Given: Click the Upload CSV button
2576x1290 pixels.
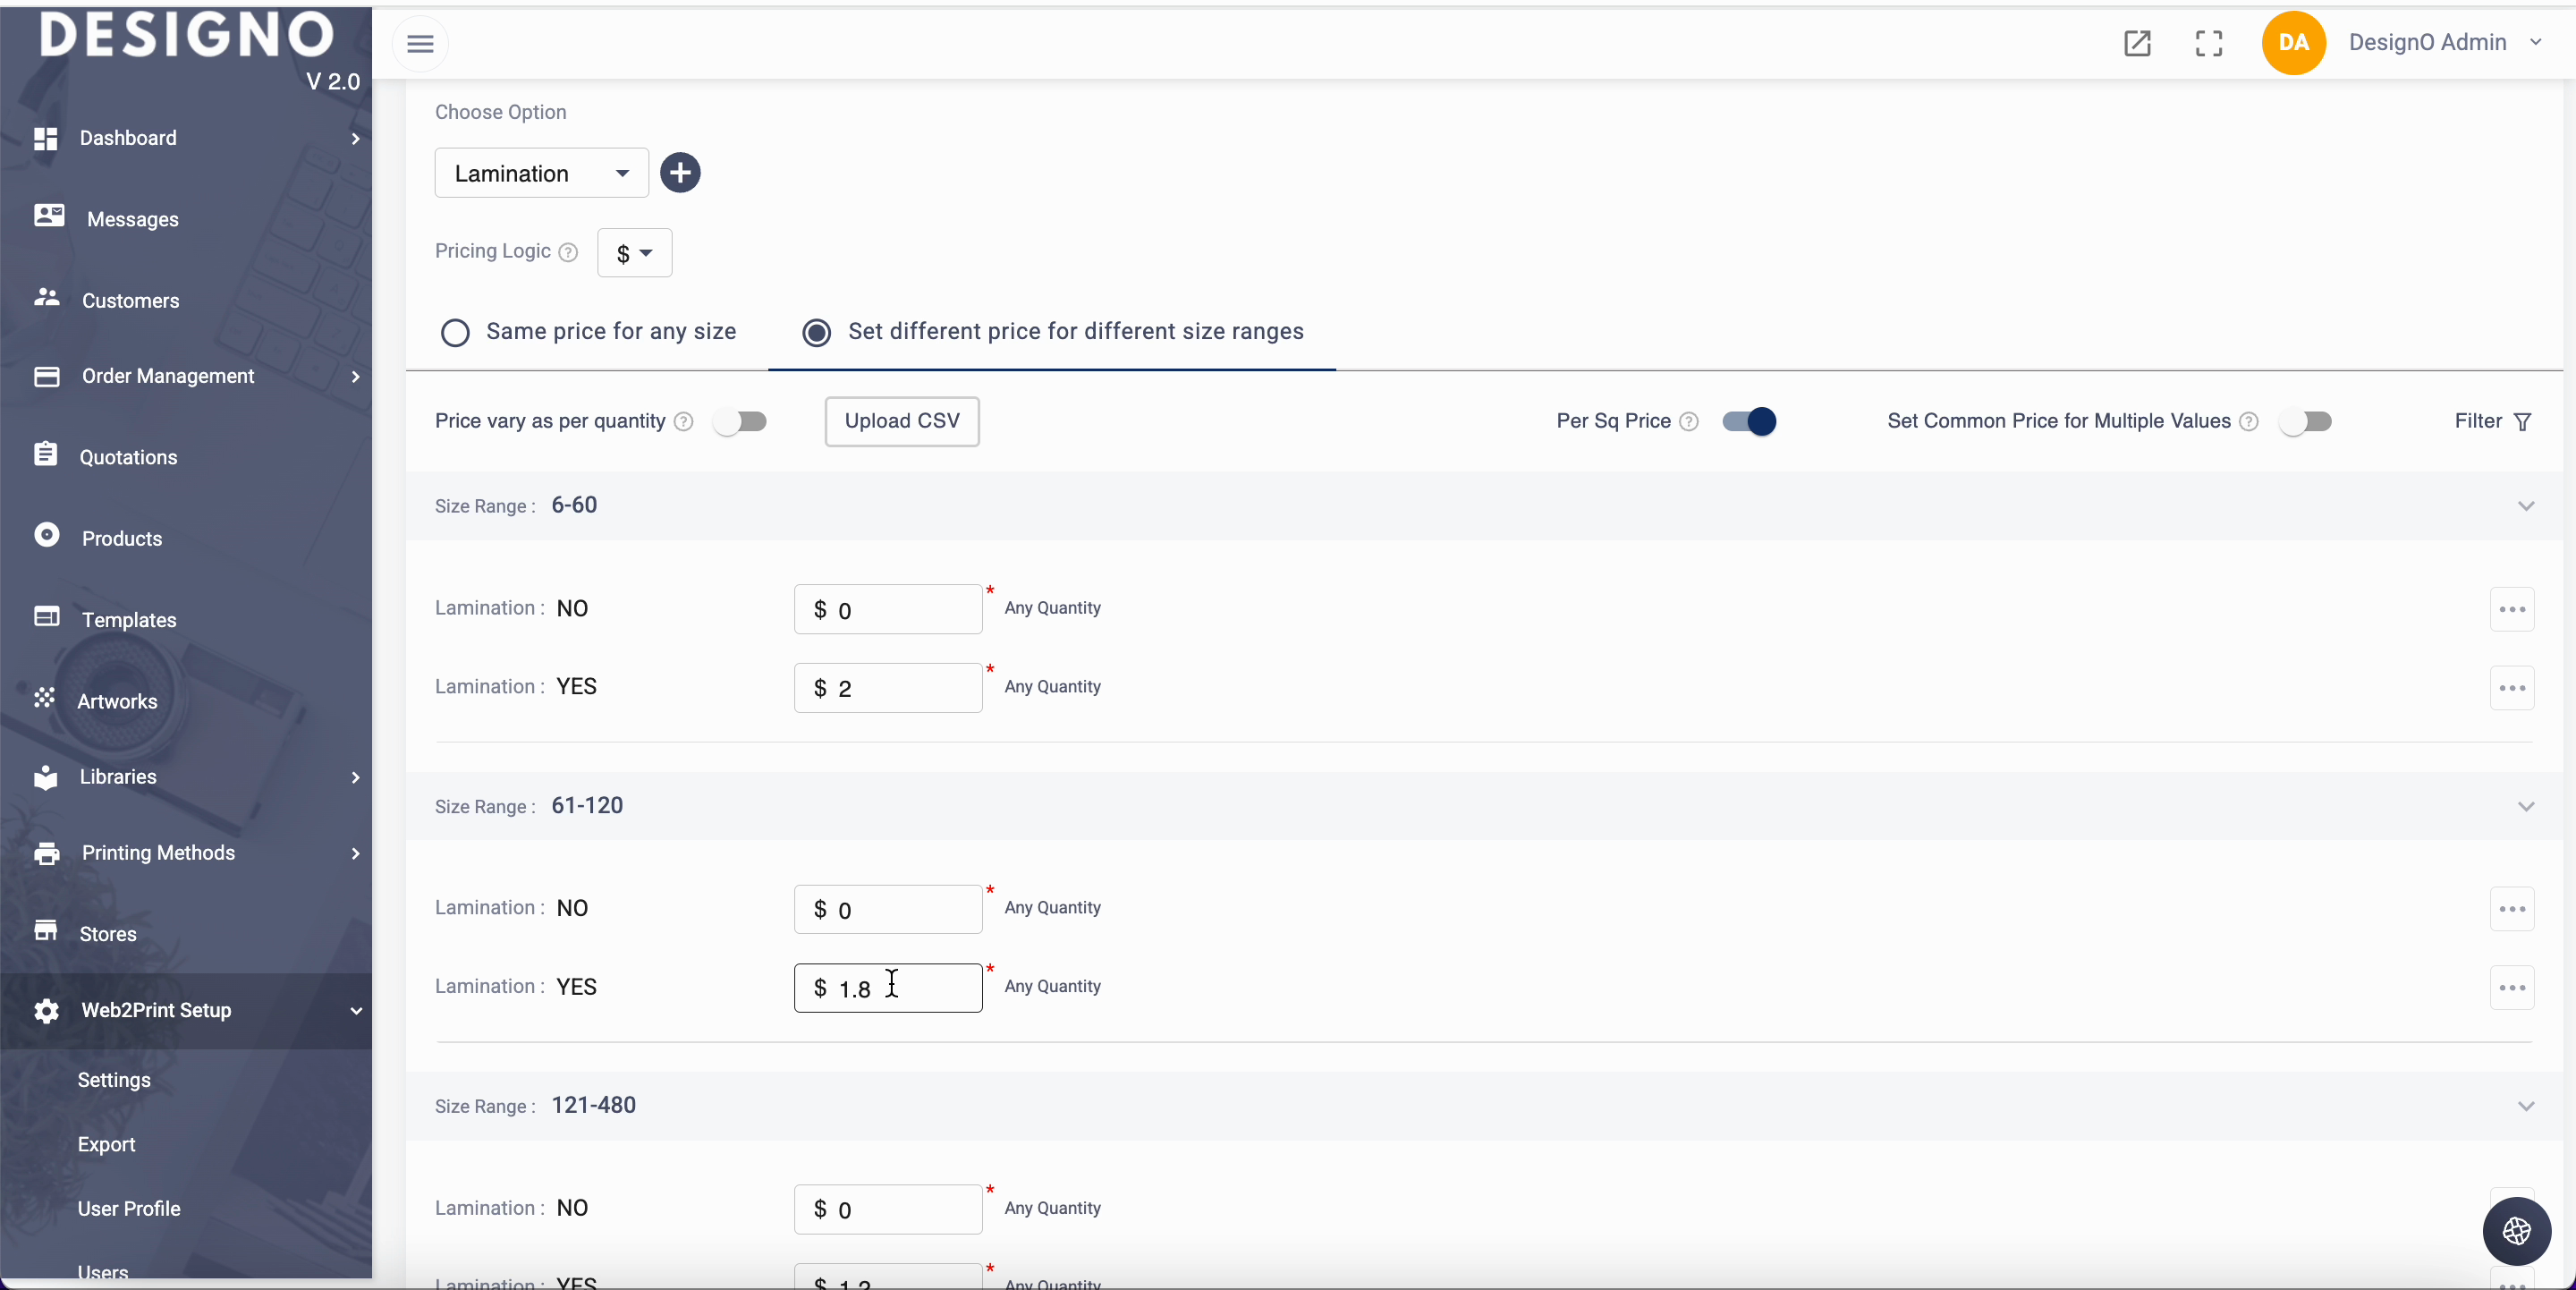Looking at the screenshot, I should tap(901, 421).
